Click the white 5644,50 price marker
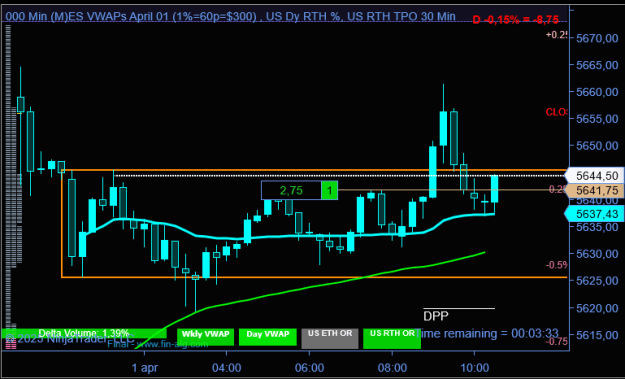The width and height of the screenshot is (625, 379). [595, 176]
